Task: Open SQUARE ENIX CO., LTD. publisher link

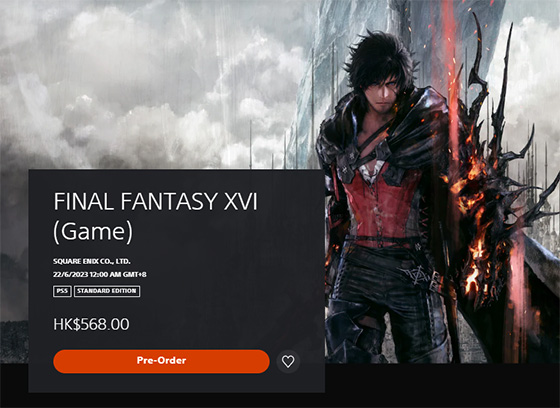Action: pos(92,262)
